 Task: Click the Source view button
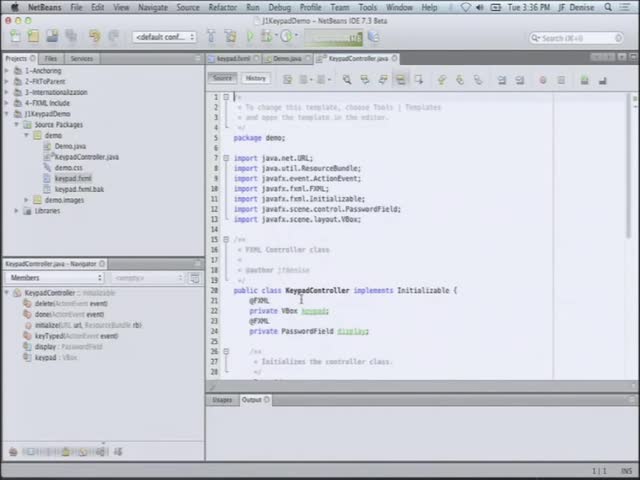[x=222, y=78]
